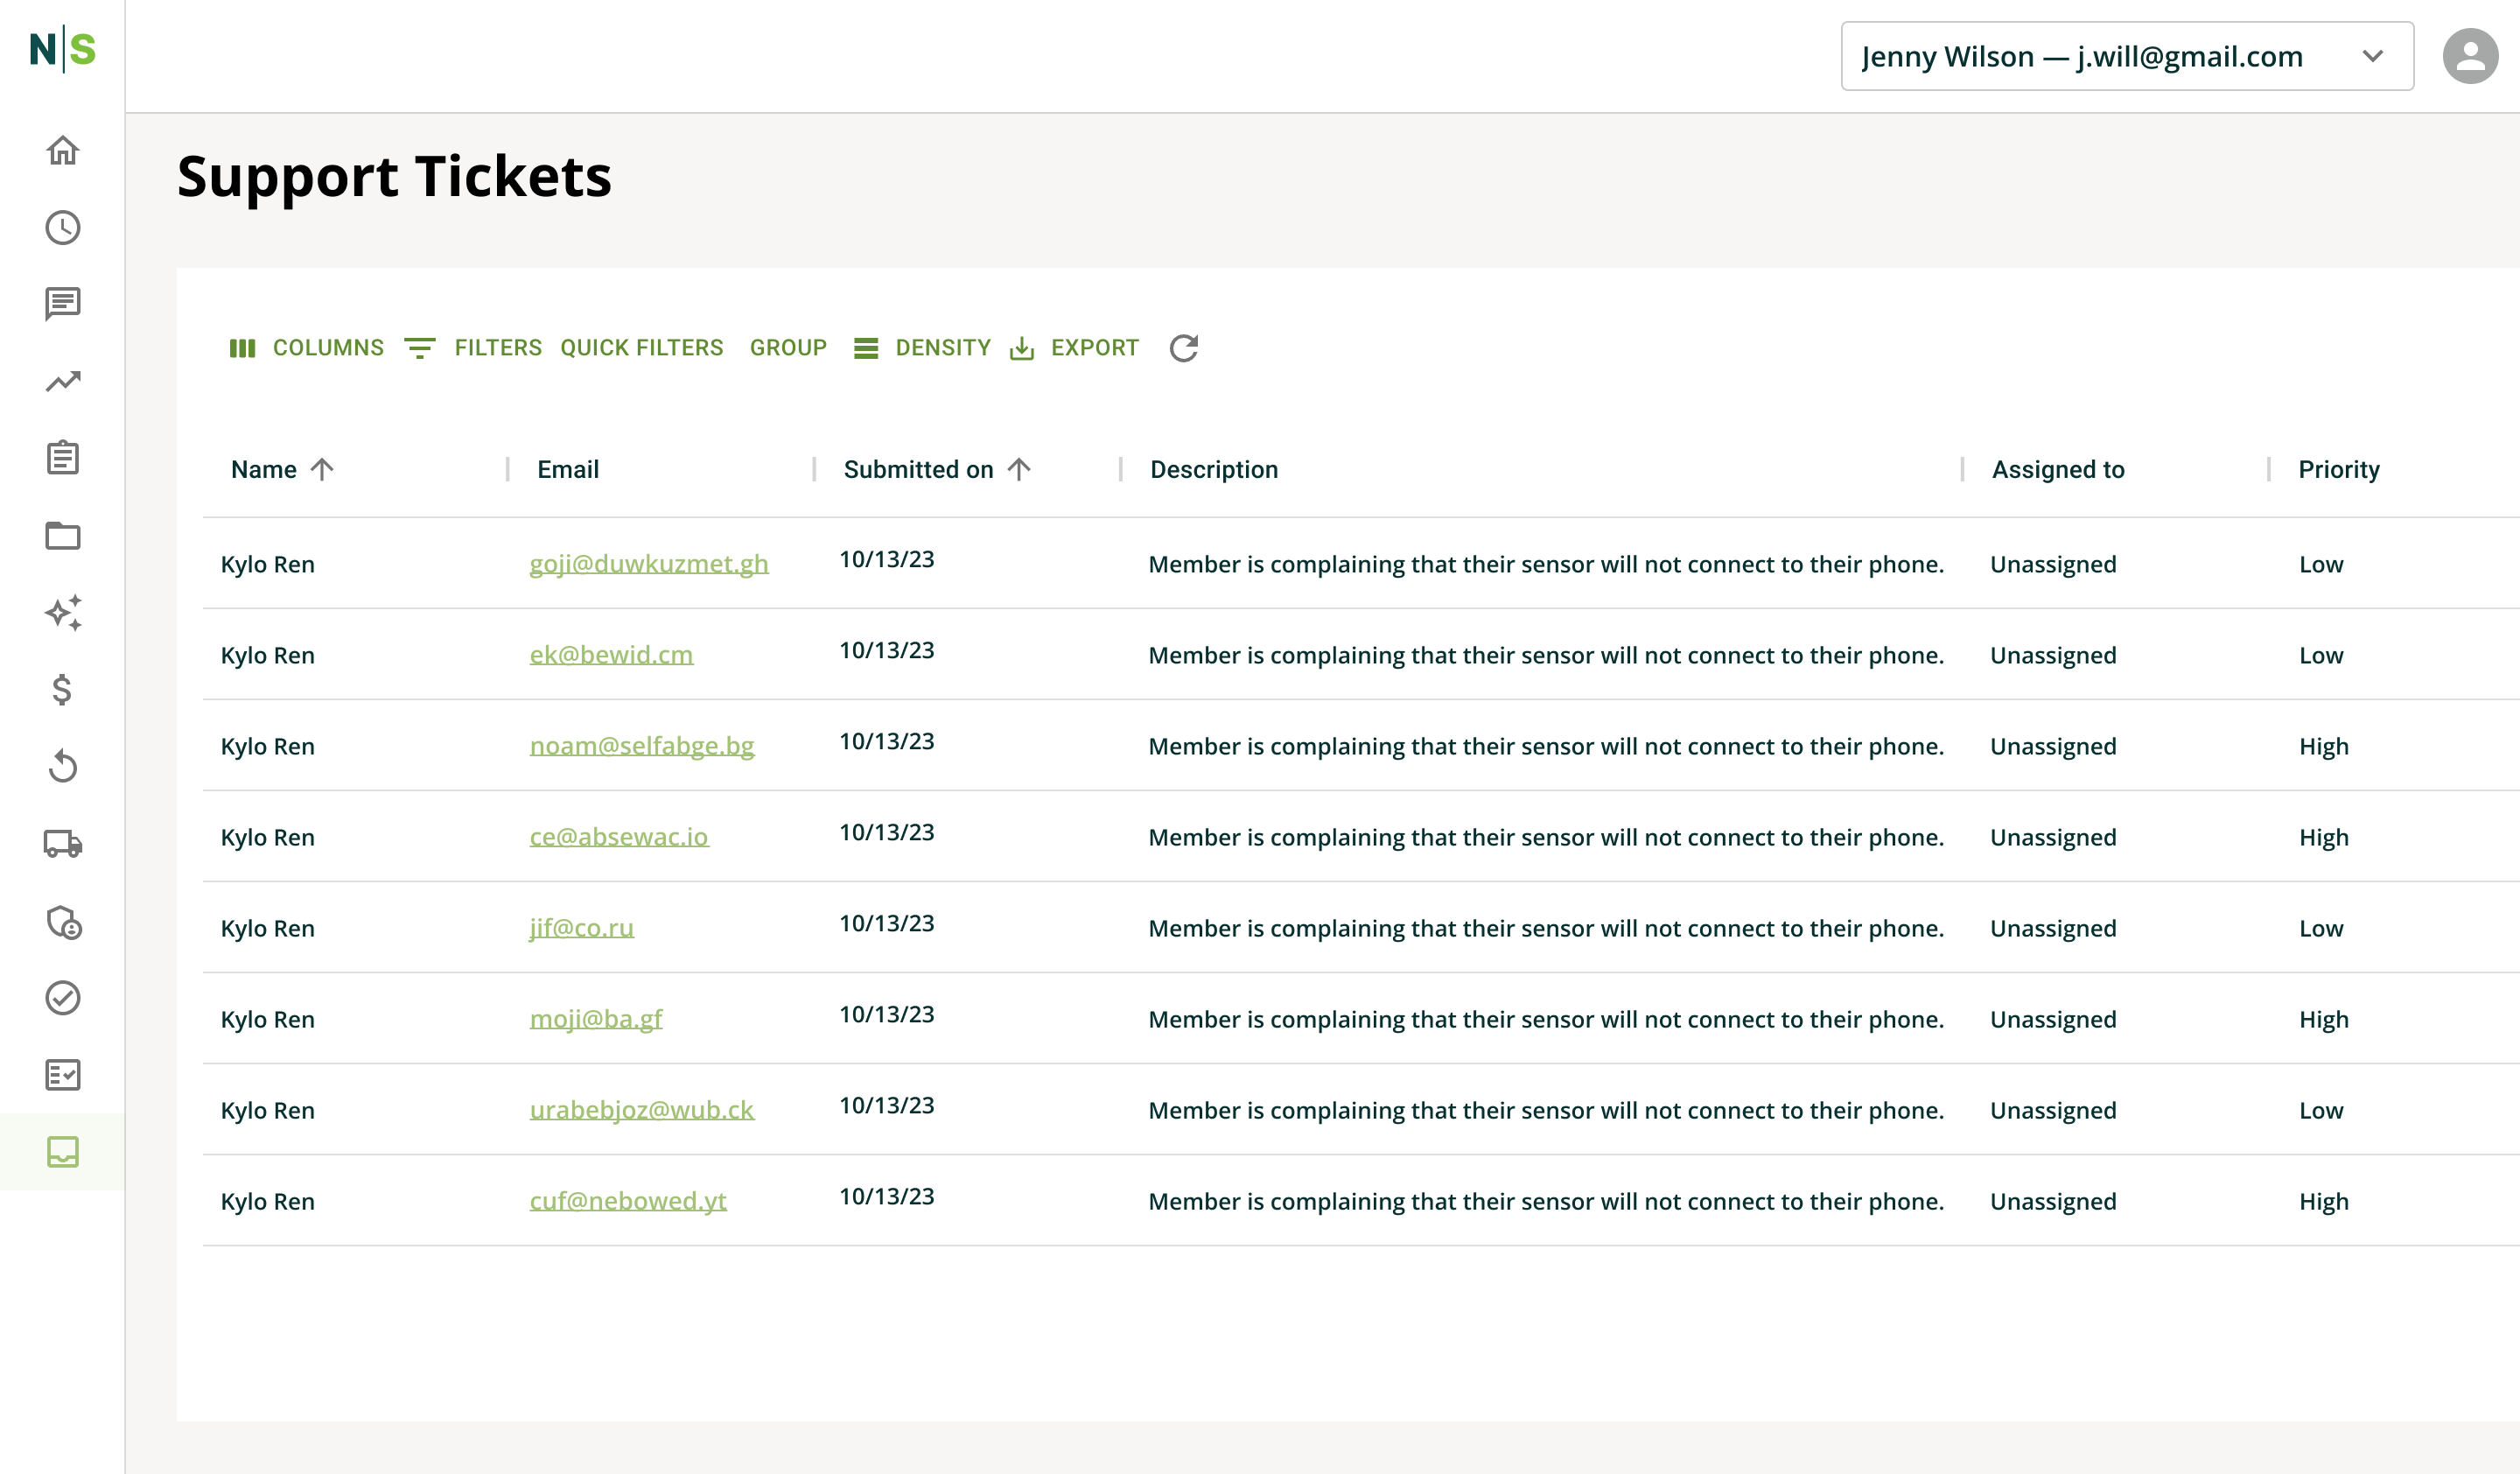Click Unassigned in the goji@duwkuzmet.gh row

2053,564
